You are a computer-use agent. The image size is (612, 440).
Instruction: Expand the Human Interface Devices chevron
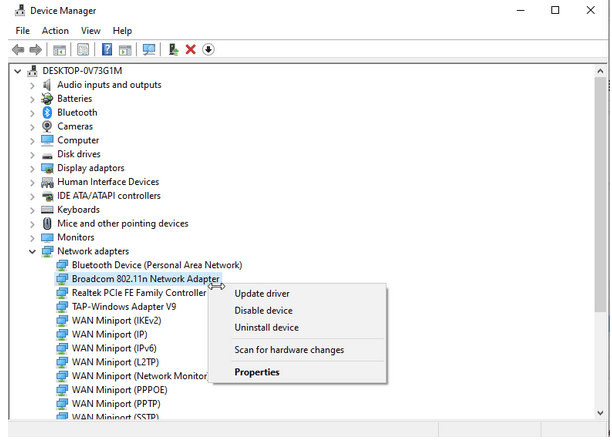click(x=32, y=182)
